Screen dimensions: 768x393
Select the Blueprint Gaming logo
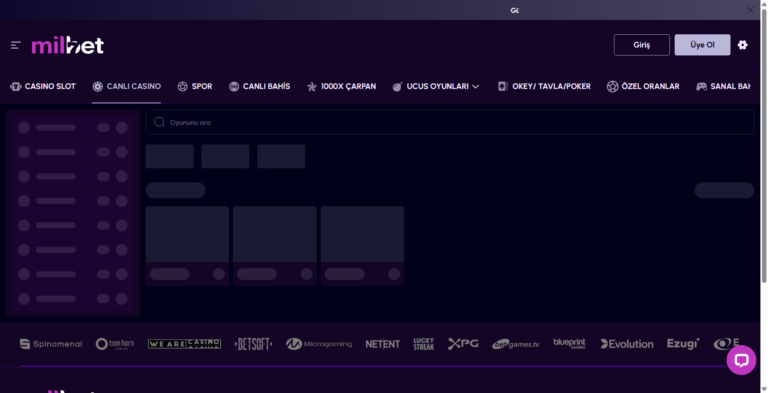click(x=569, y=344)
